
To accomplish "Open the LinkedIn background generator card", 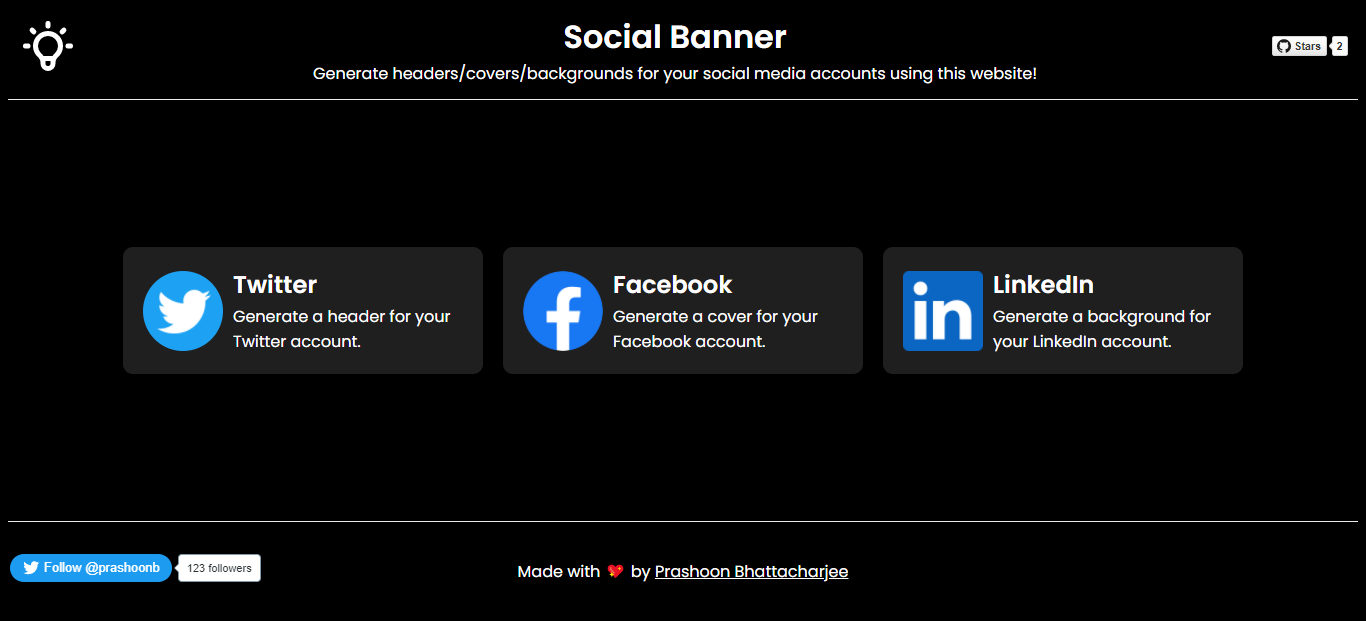I will coord(1062,310).
